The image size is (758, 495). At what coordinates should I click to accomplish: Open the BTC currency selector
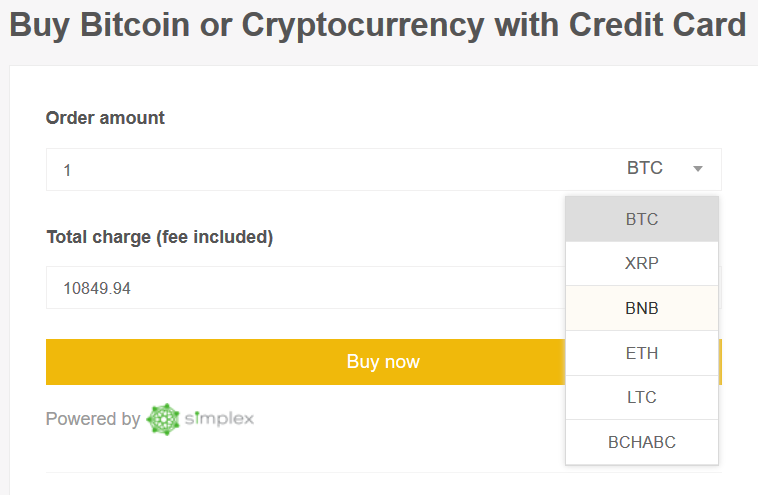click(x=665, y=168)
